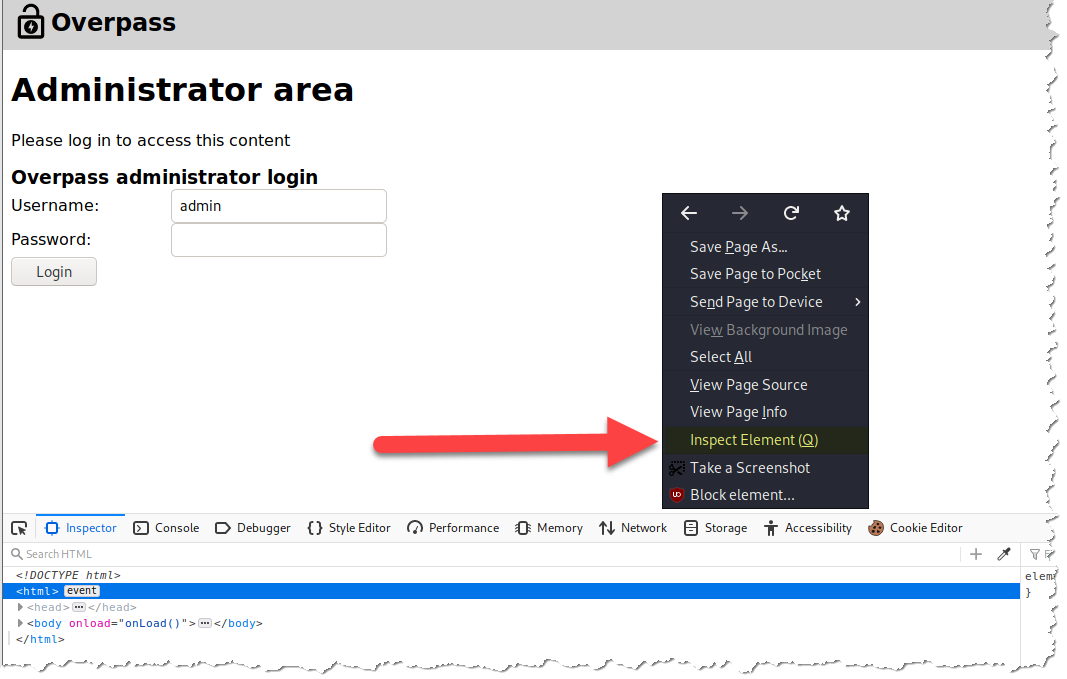This screenshot has height=679, width=1067.
Task: Click the back arrow in context menu
Action: [x=689, y=213]
